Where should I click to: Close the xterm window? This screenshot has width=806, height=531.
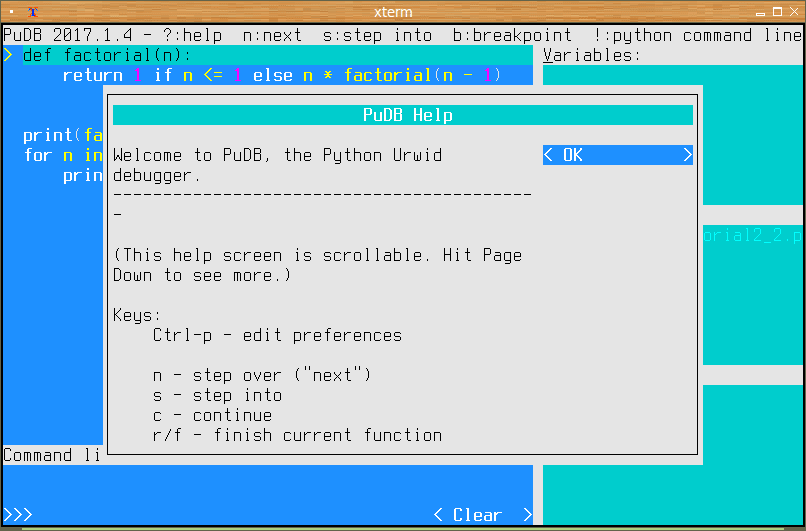point(794,12)
